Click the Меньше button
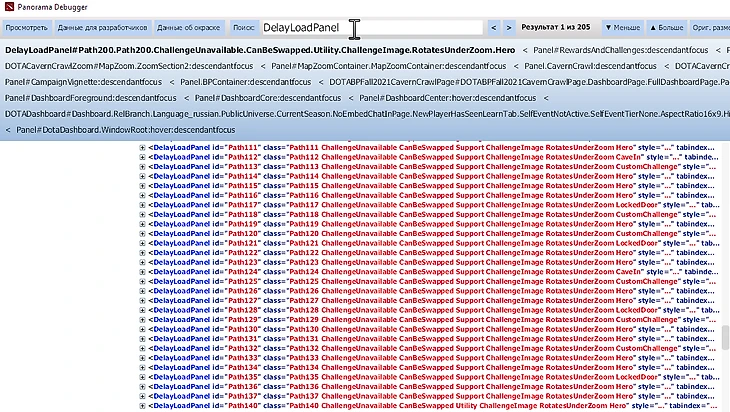 tap(622, 28)
